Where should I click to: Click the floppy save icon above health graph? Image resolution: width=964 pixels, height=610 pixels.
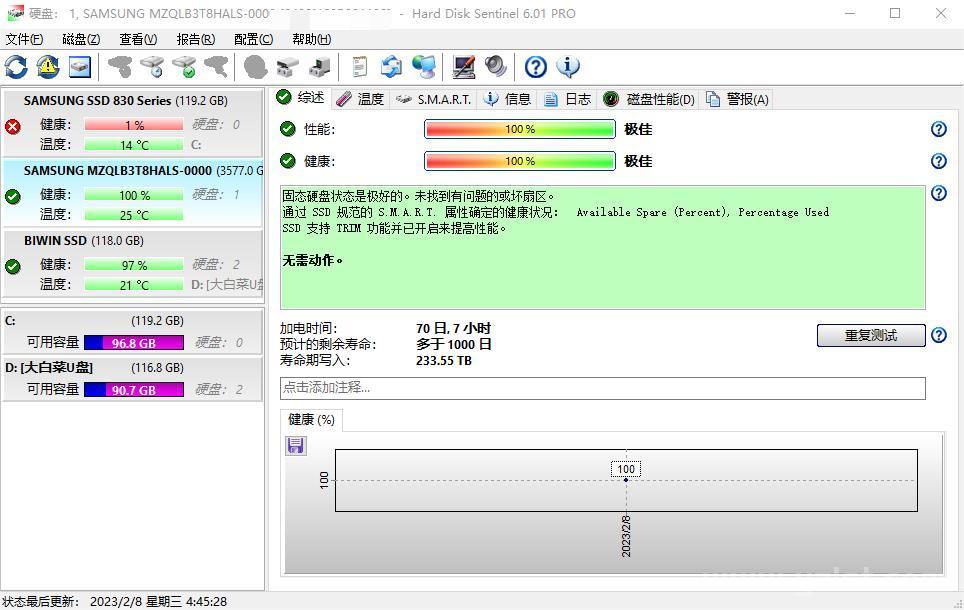[x=296, y=445]
